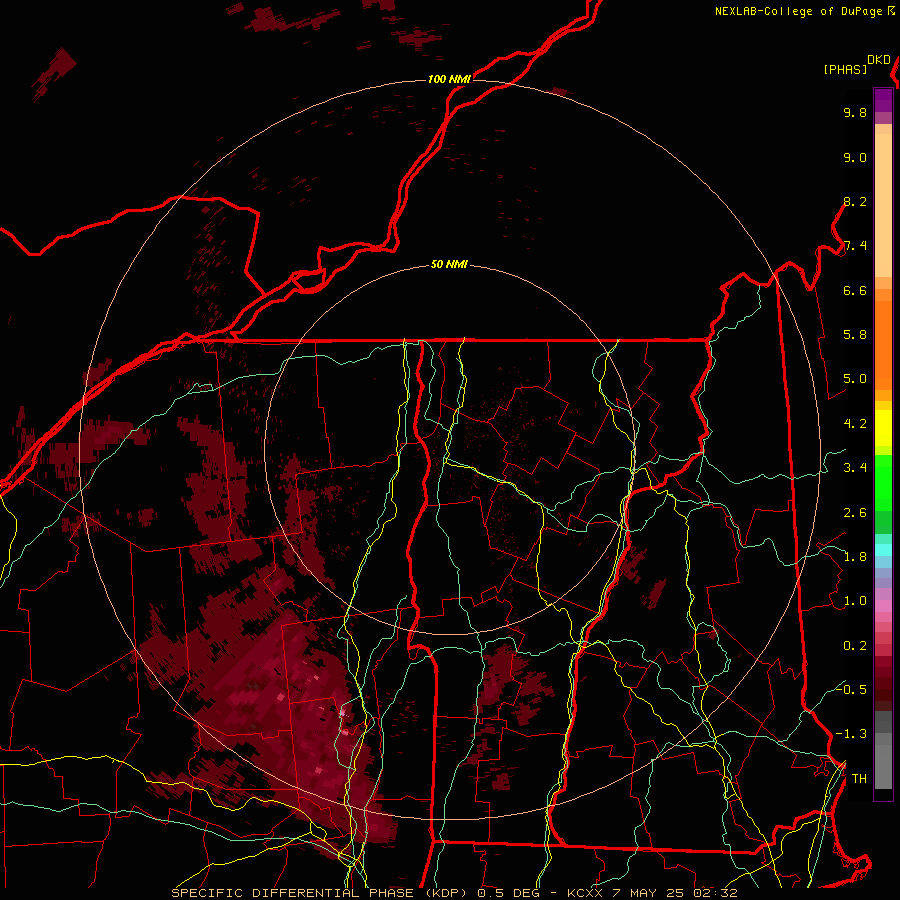Screen dimensions: 900x900
Task: Click the 50 NMI range ring label
Action: [x=449, y=265]
